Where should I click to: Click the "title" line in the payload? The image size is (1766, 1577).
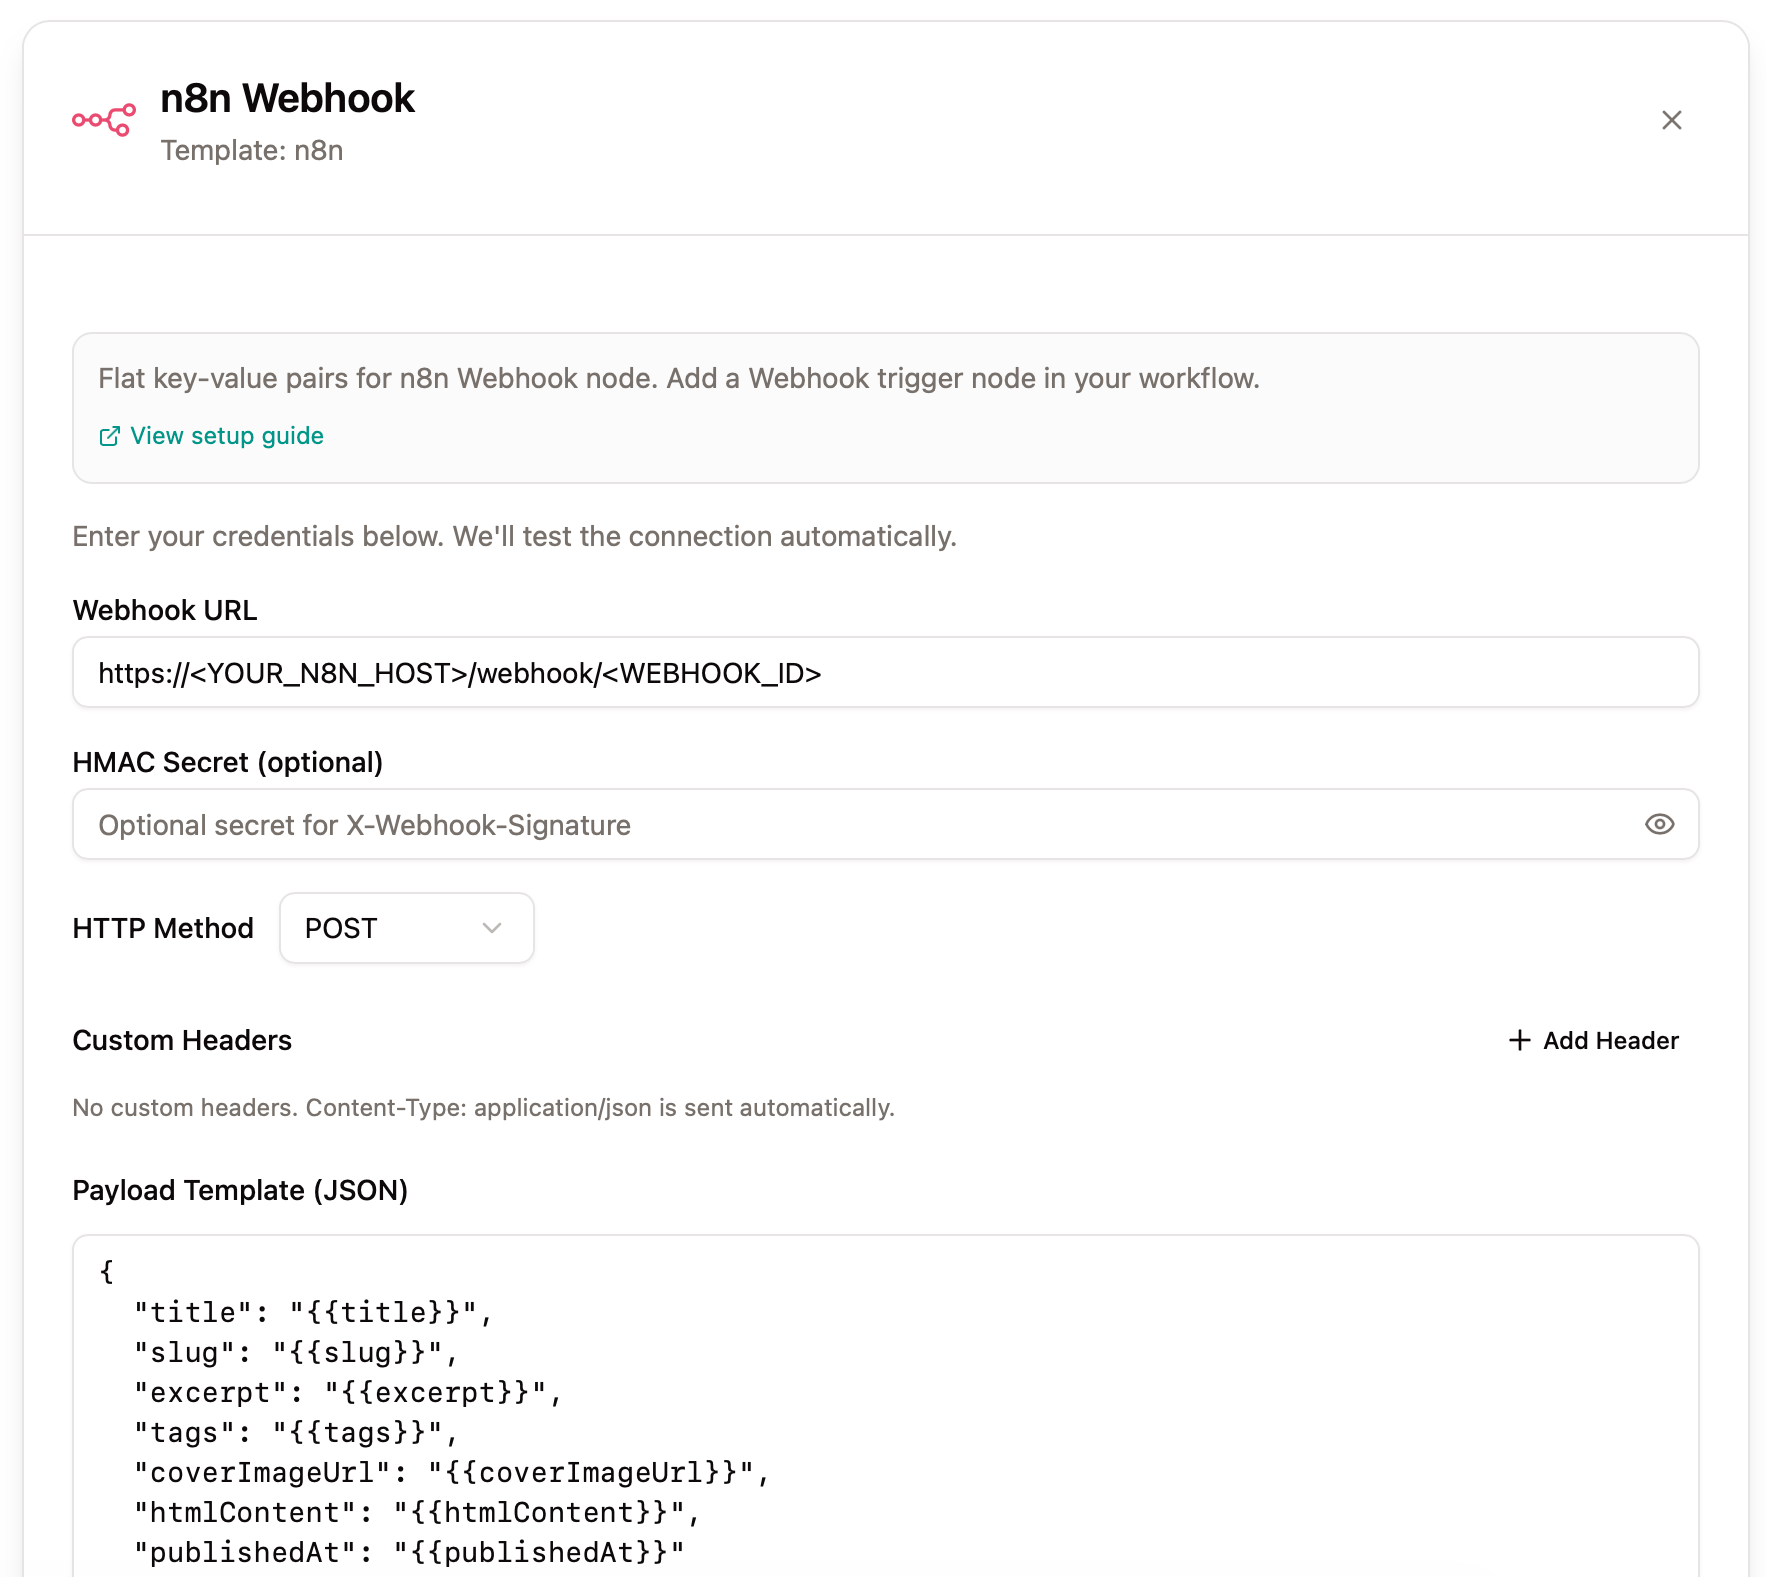tap(314, 1313)
